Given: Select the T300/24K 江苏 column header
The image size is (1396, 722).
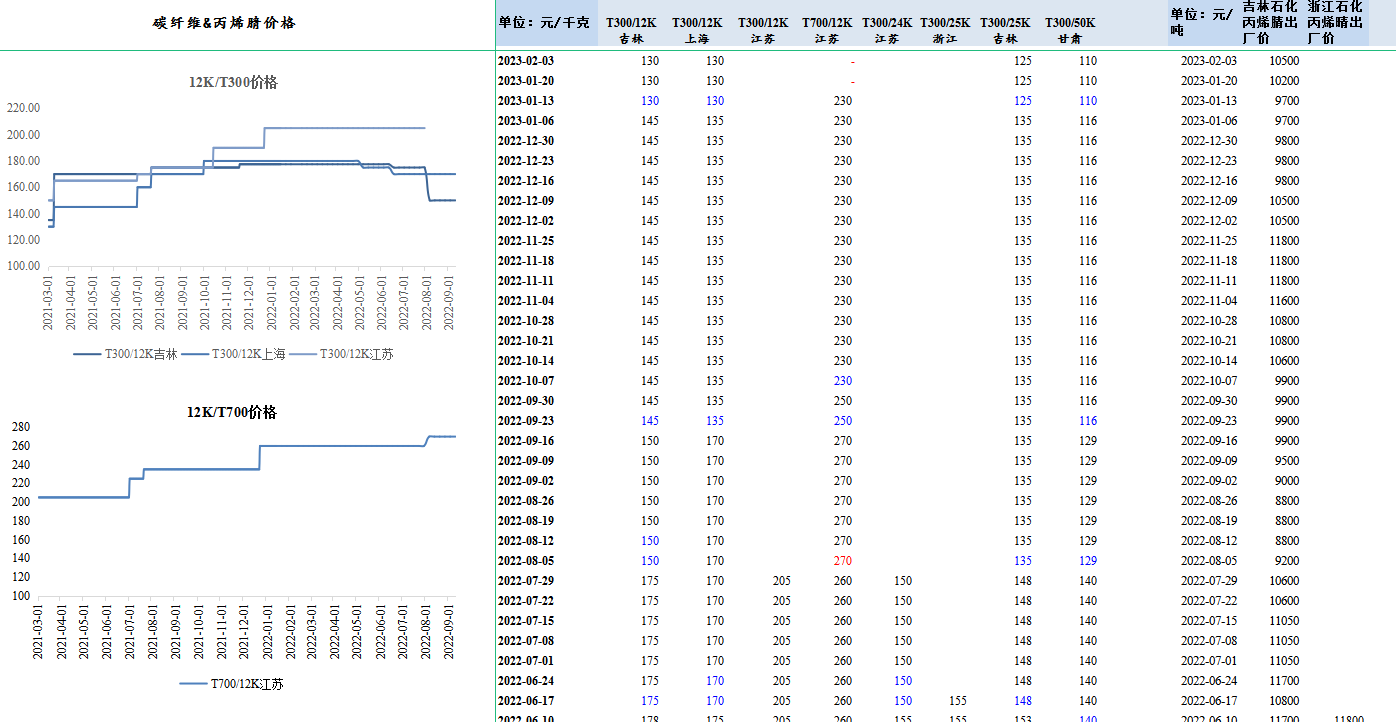Looking at the screenshot, I should [x=886, y=30].
